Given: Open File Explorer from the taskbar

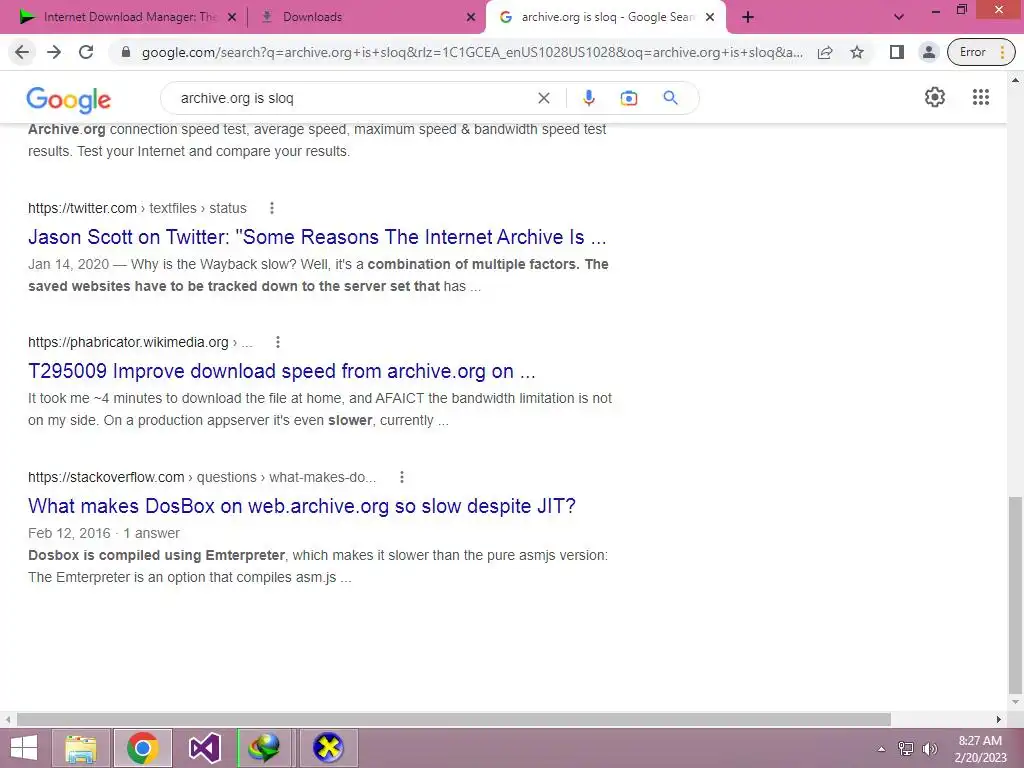Looking at the screenshot, I should point(81,748).
